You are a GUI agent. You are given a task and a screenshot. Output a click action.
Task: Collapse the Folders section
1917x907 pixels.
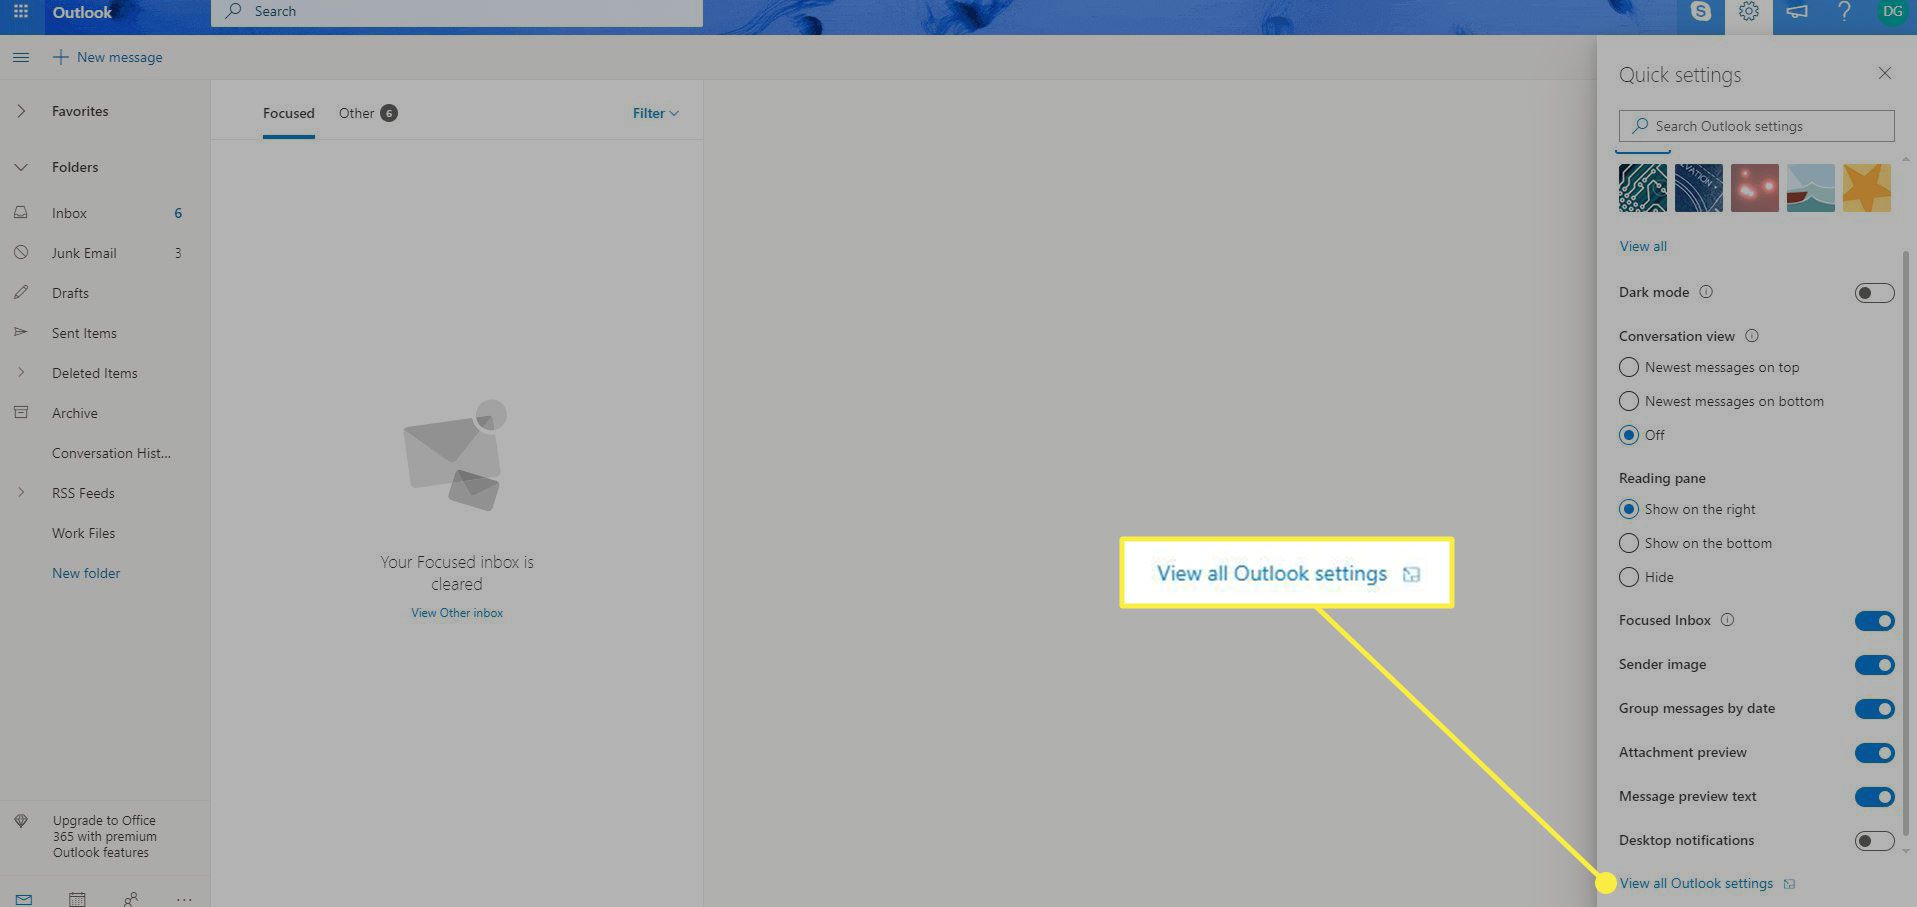coord(21,167)
